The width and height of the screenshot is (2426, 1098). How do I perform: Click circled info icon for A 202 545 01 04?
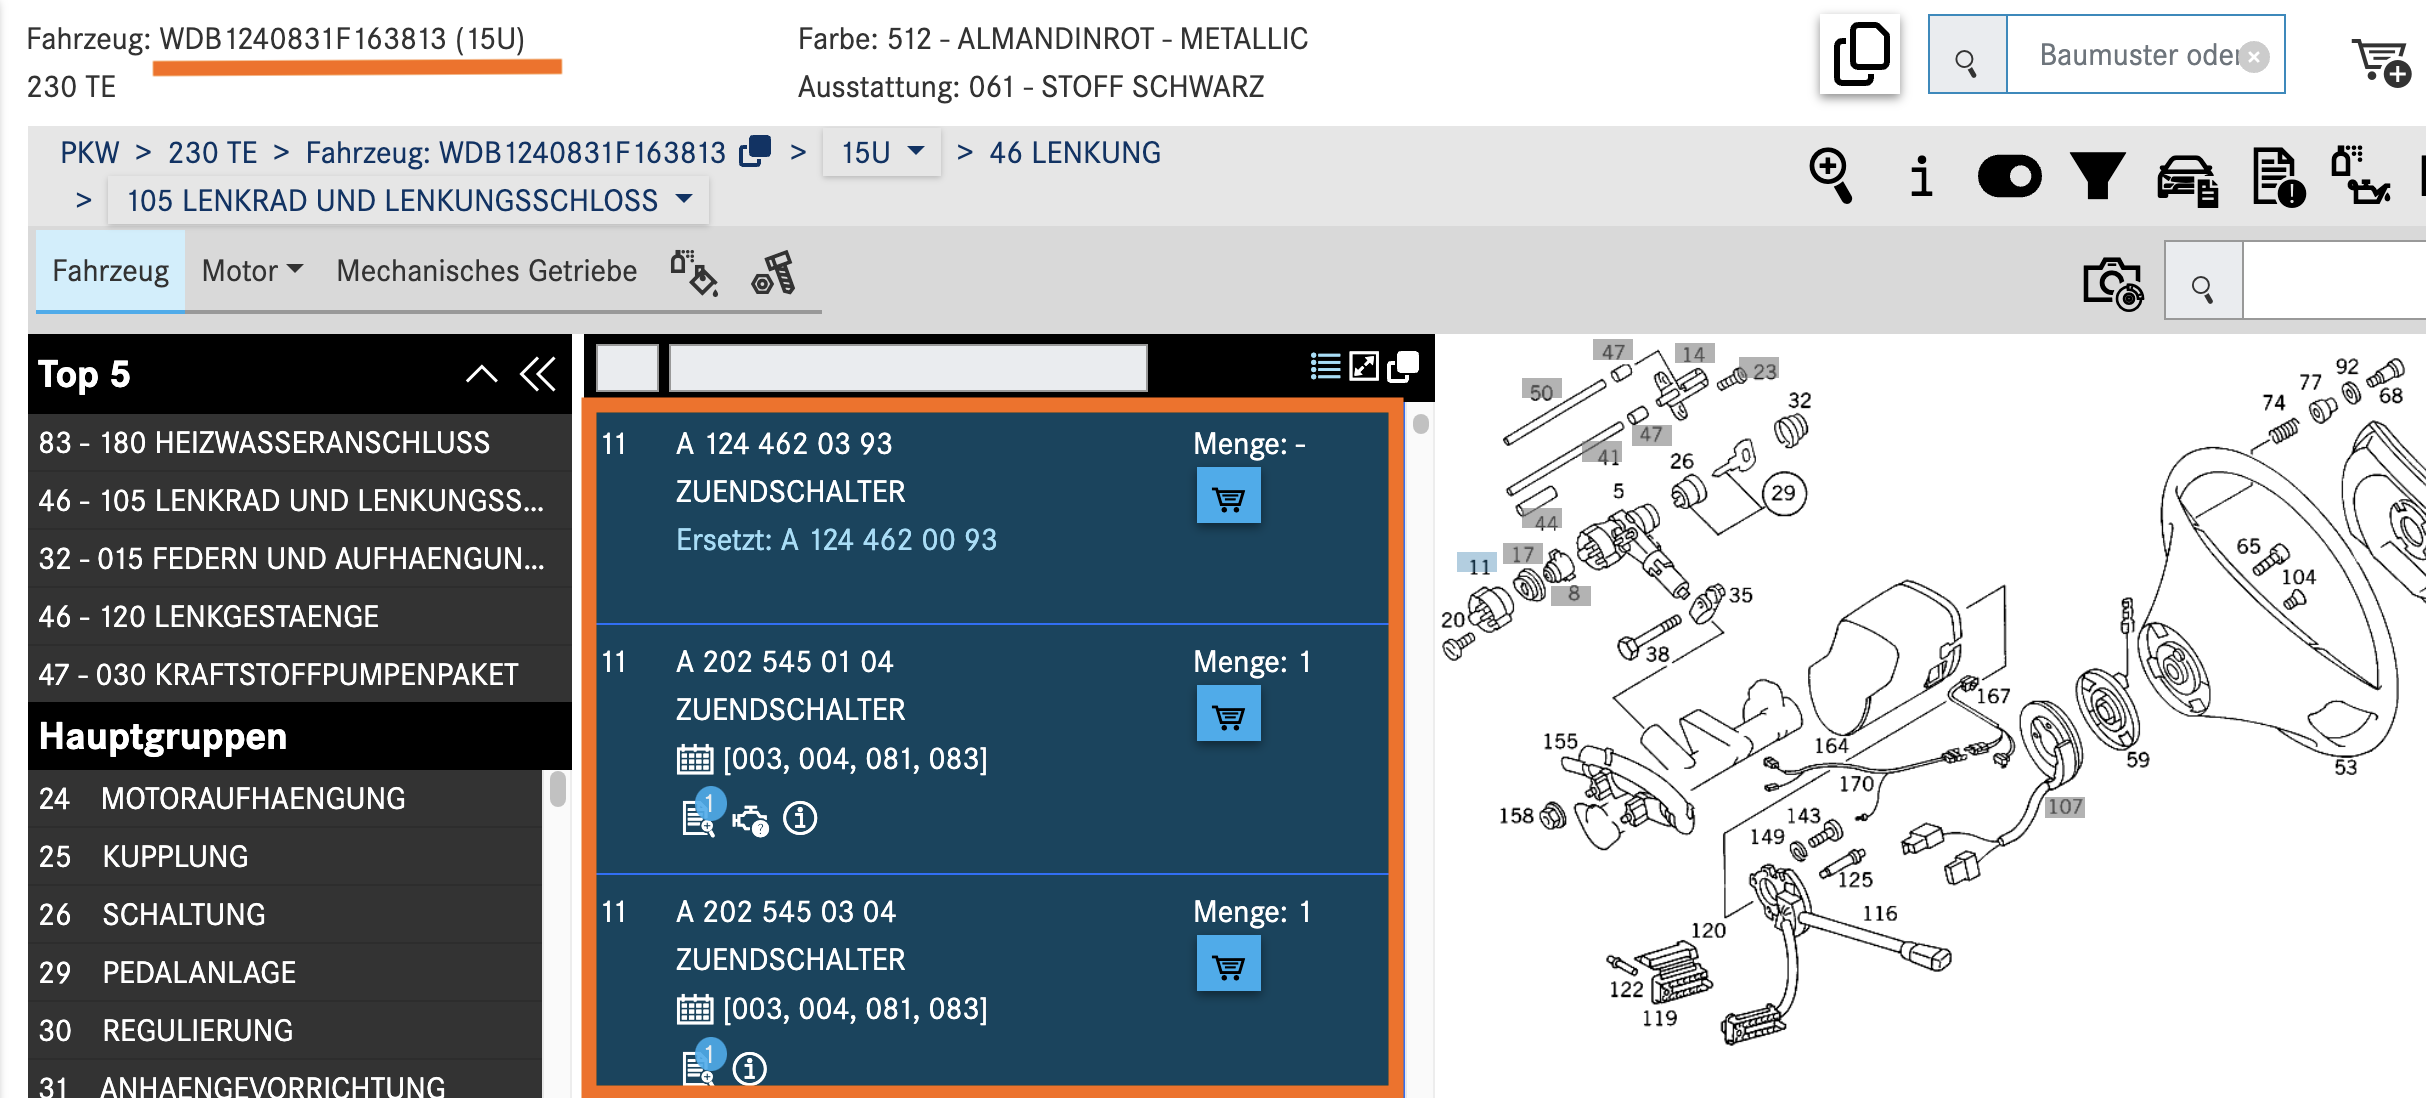[x=800, y=818]
